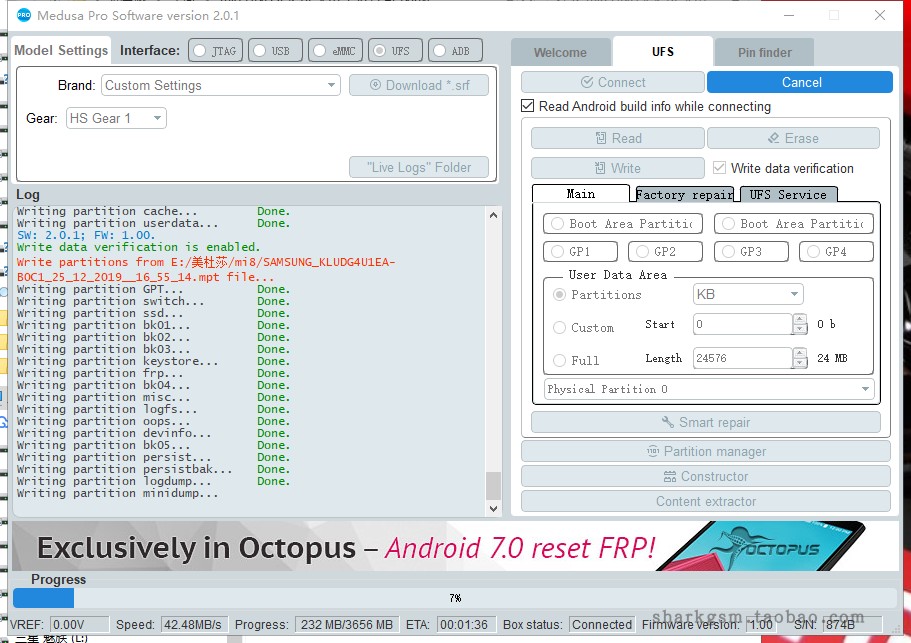911x643 pixels.
Task: Click the VREF value 0.00V
Action: click(80, 624)
